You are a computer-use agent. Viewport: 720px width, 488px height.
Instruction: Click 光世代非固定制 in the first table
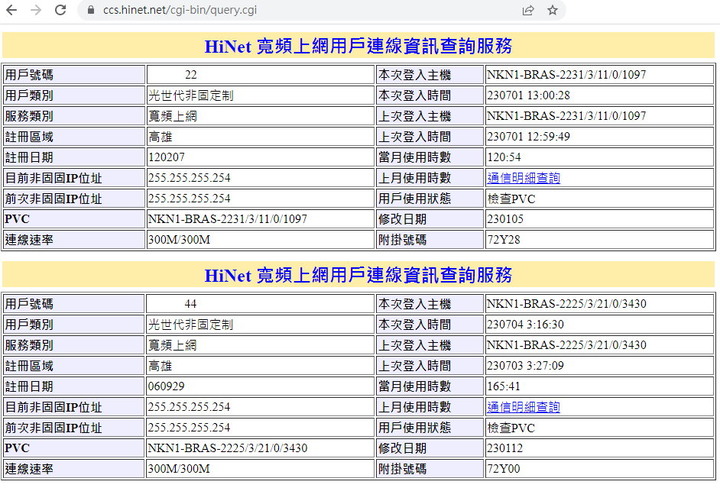[191, 95]
